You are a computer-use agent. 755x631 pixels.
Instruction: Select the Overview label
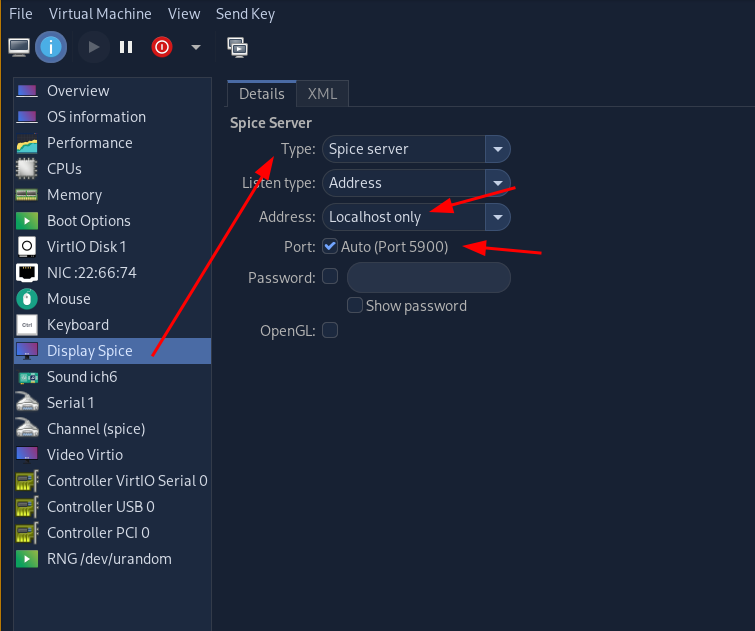pyautogui.click(x=78, y=91)
